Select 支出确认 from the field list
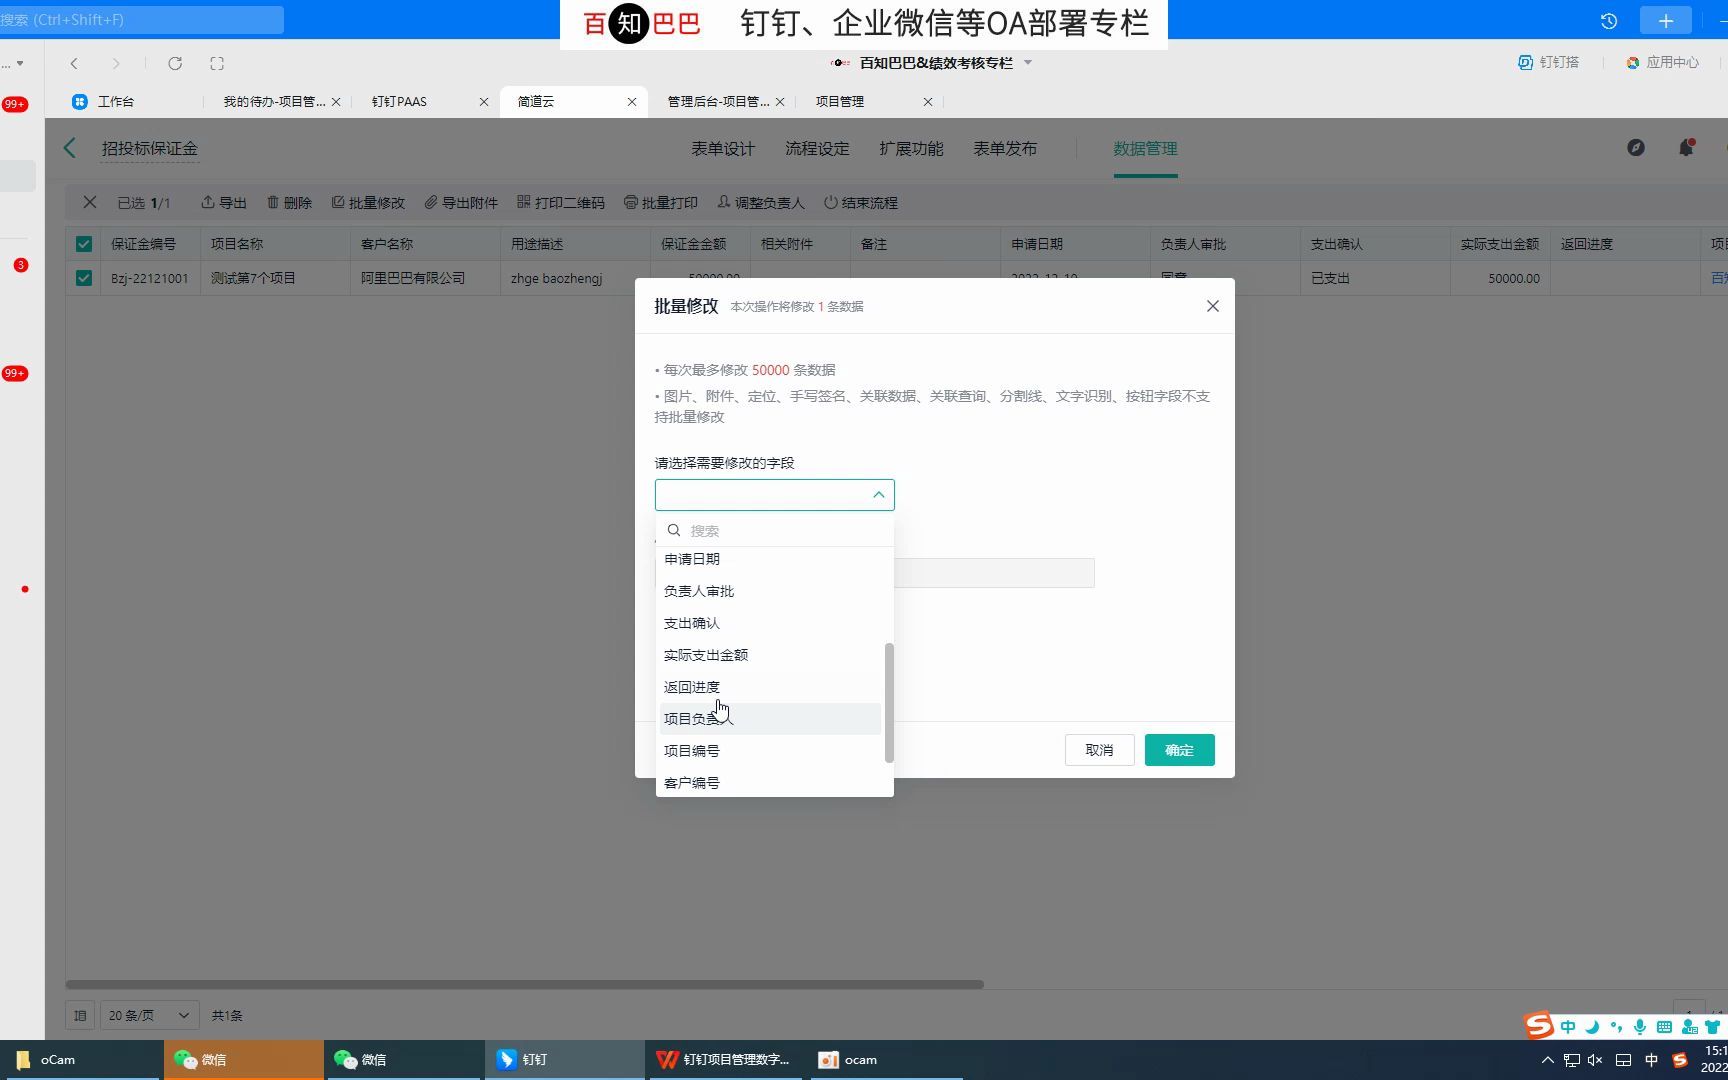The width and height of the screenshot is (1728, 1080). pos(770,623)
